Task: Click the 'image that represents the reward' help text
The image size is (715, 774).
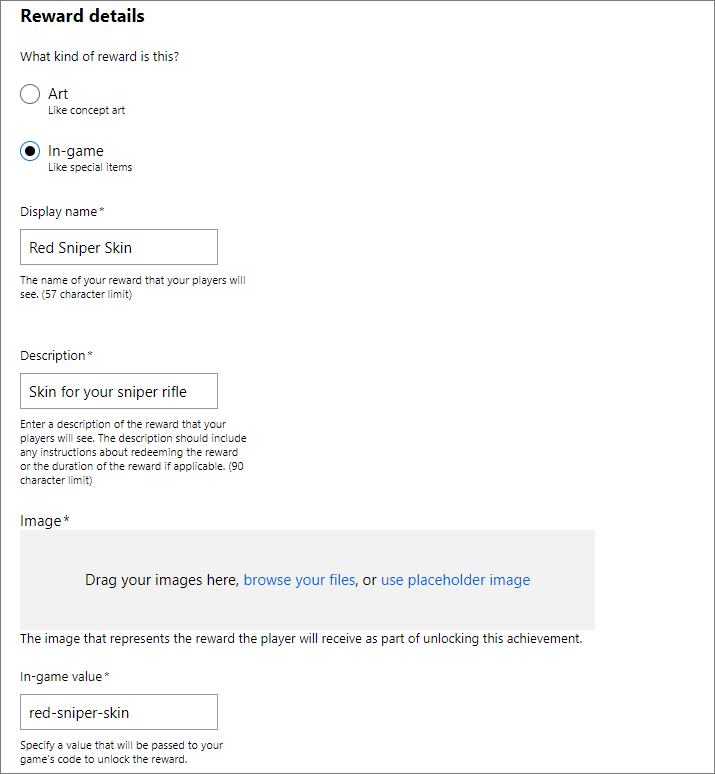Action: 301,638
